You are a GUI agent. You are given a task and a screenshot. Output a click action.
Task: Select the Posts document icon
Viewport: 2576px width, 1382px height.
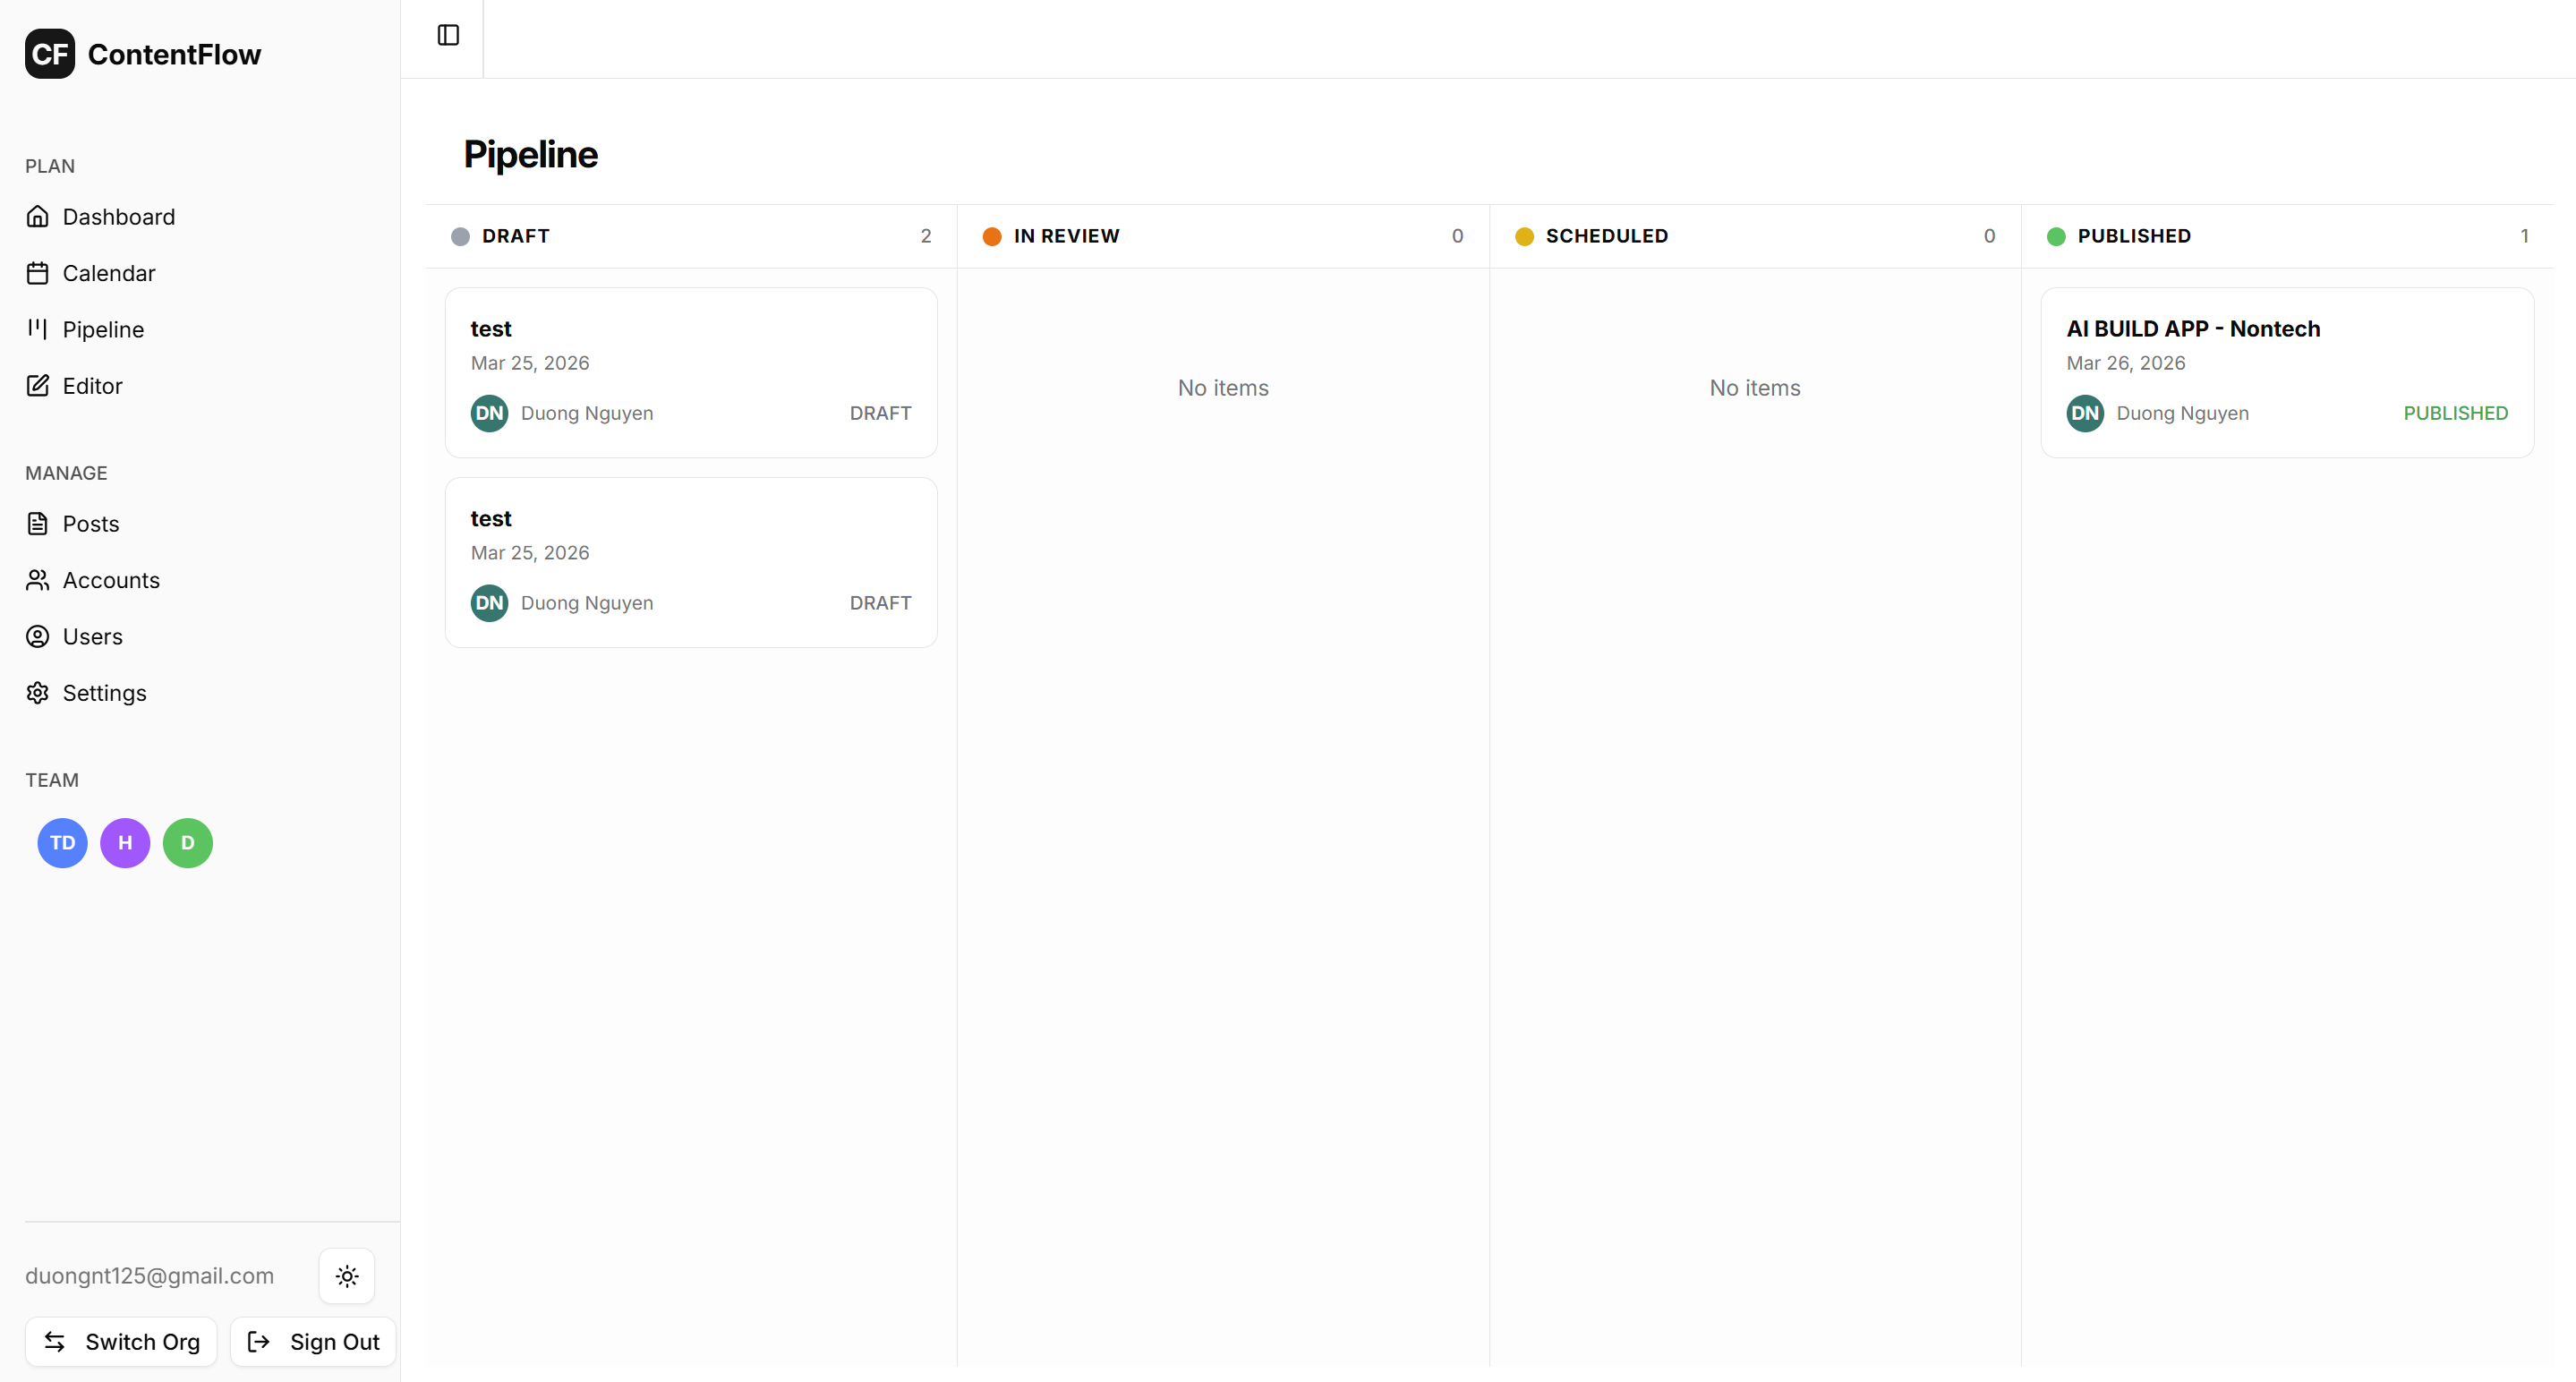coord(38,523)
